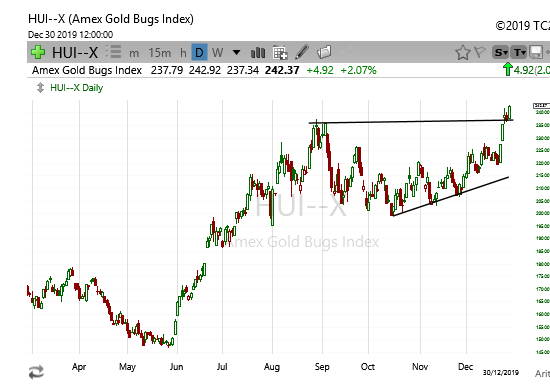Click the Apr label on time axis
This screenshot has width=550, height=385.
[79, 367]
